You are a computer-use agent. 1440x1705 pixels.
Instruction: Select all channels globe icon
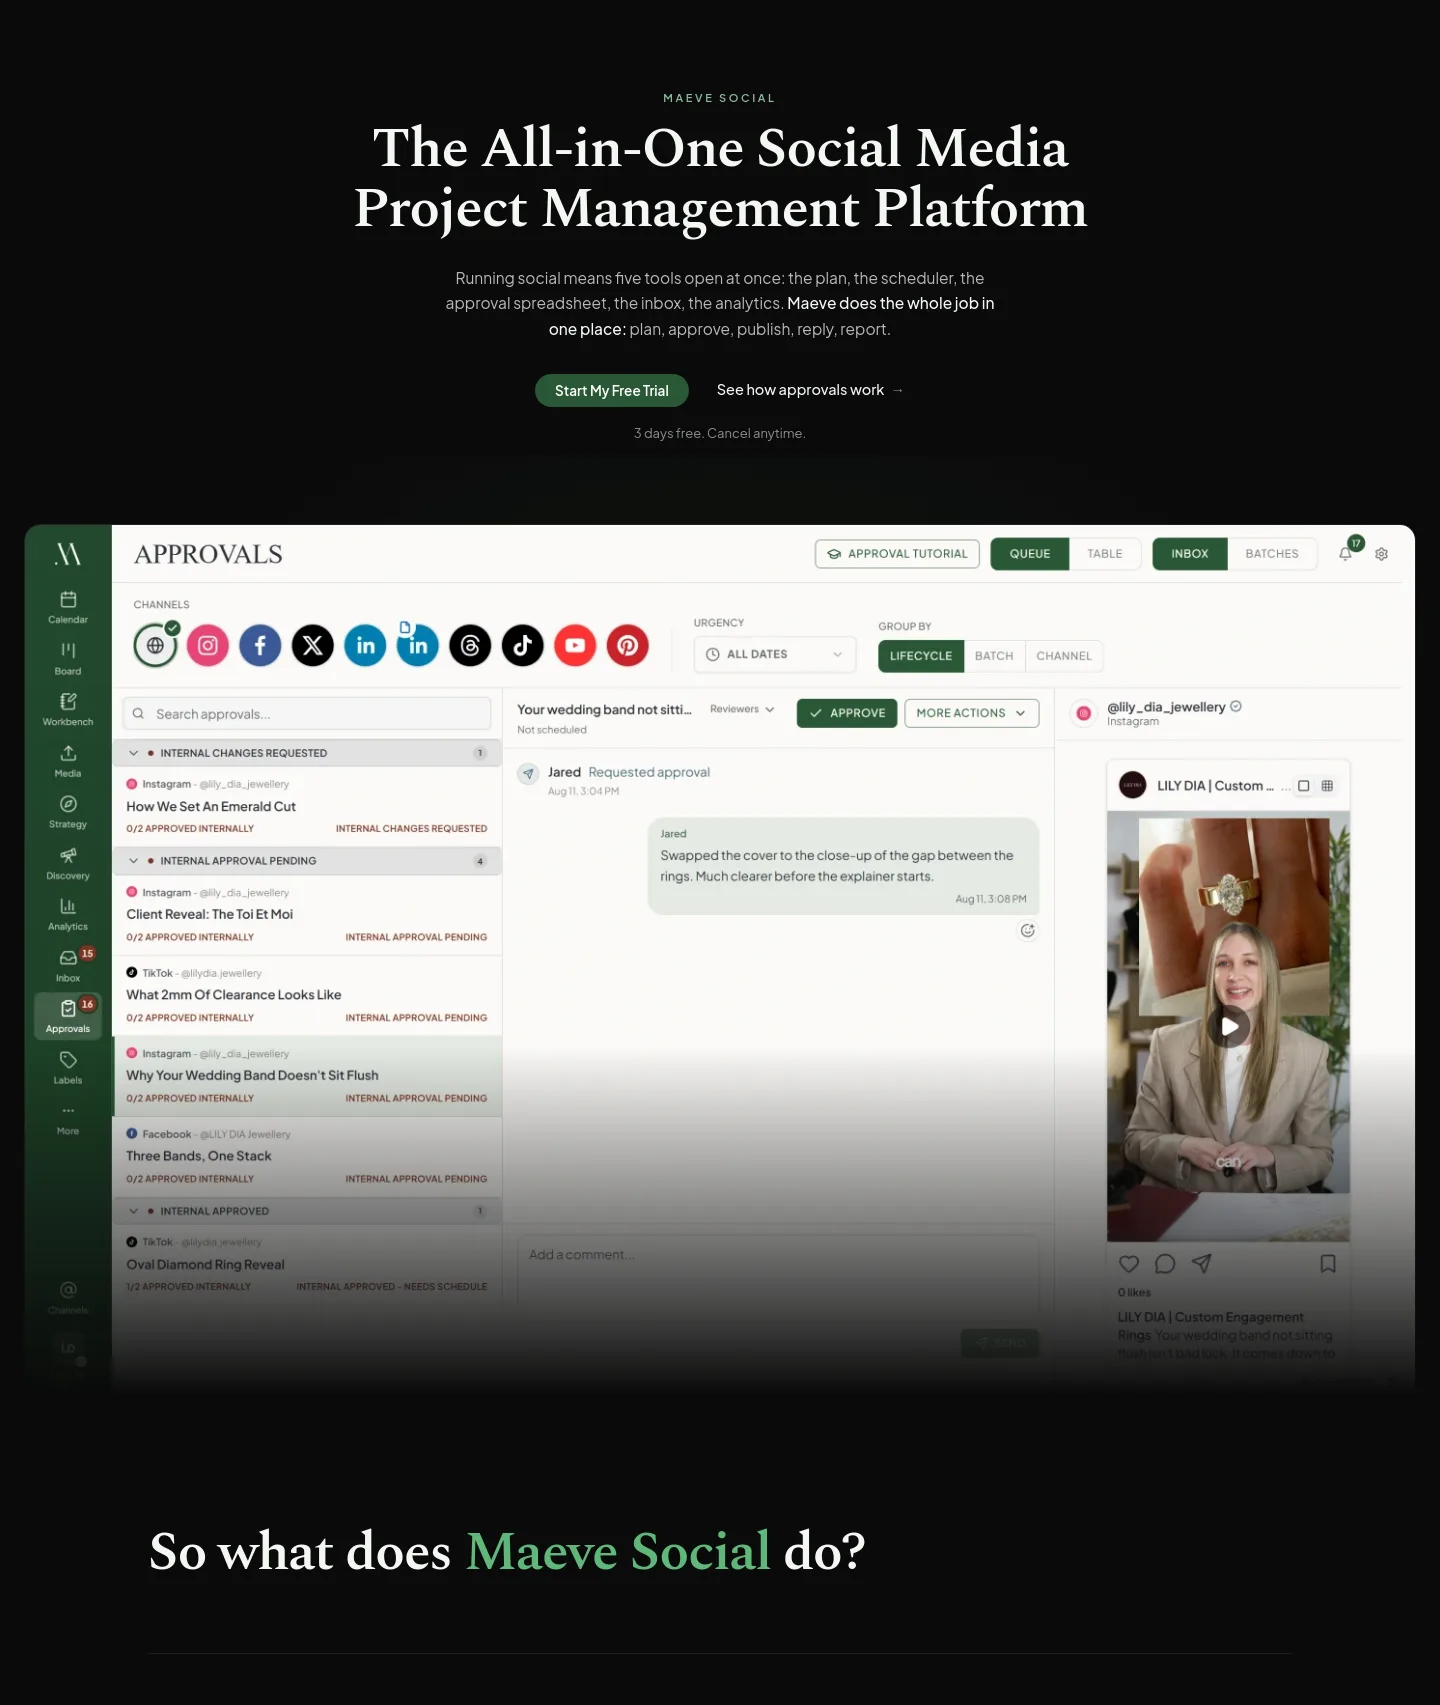coord(155,645)
